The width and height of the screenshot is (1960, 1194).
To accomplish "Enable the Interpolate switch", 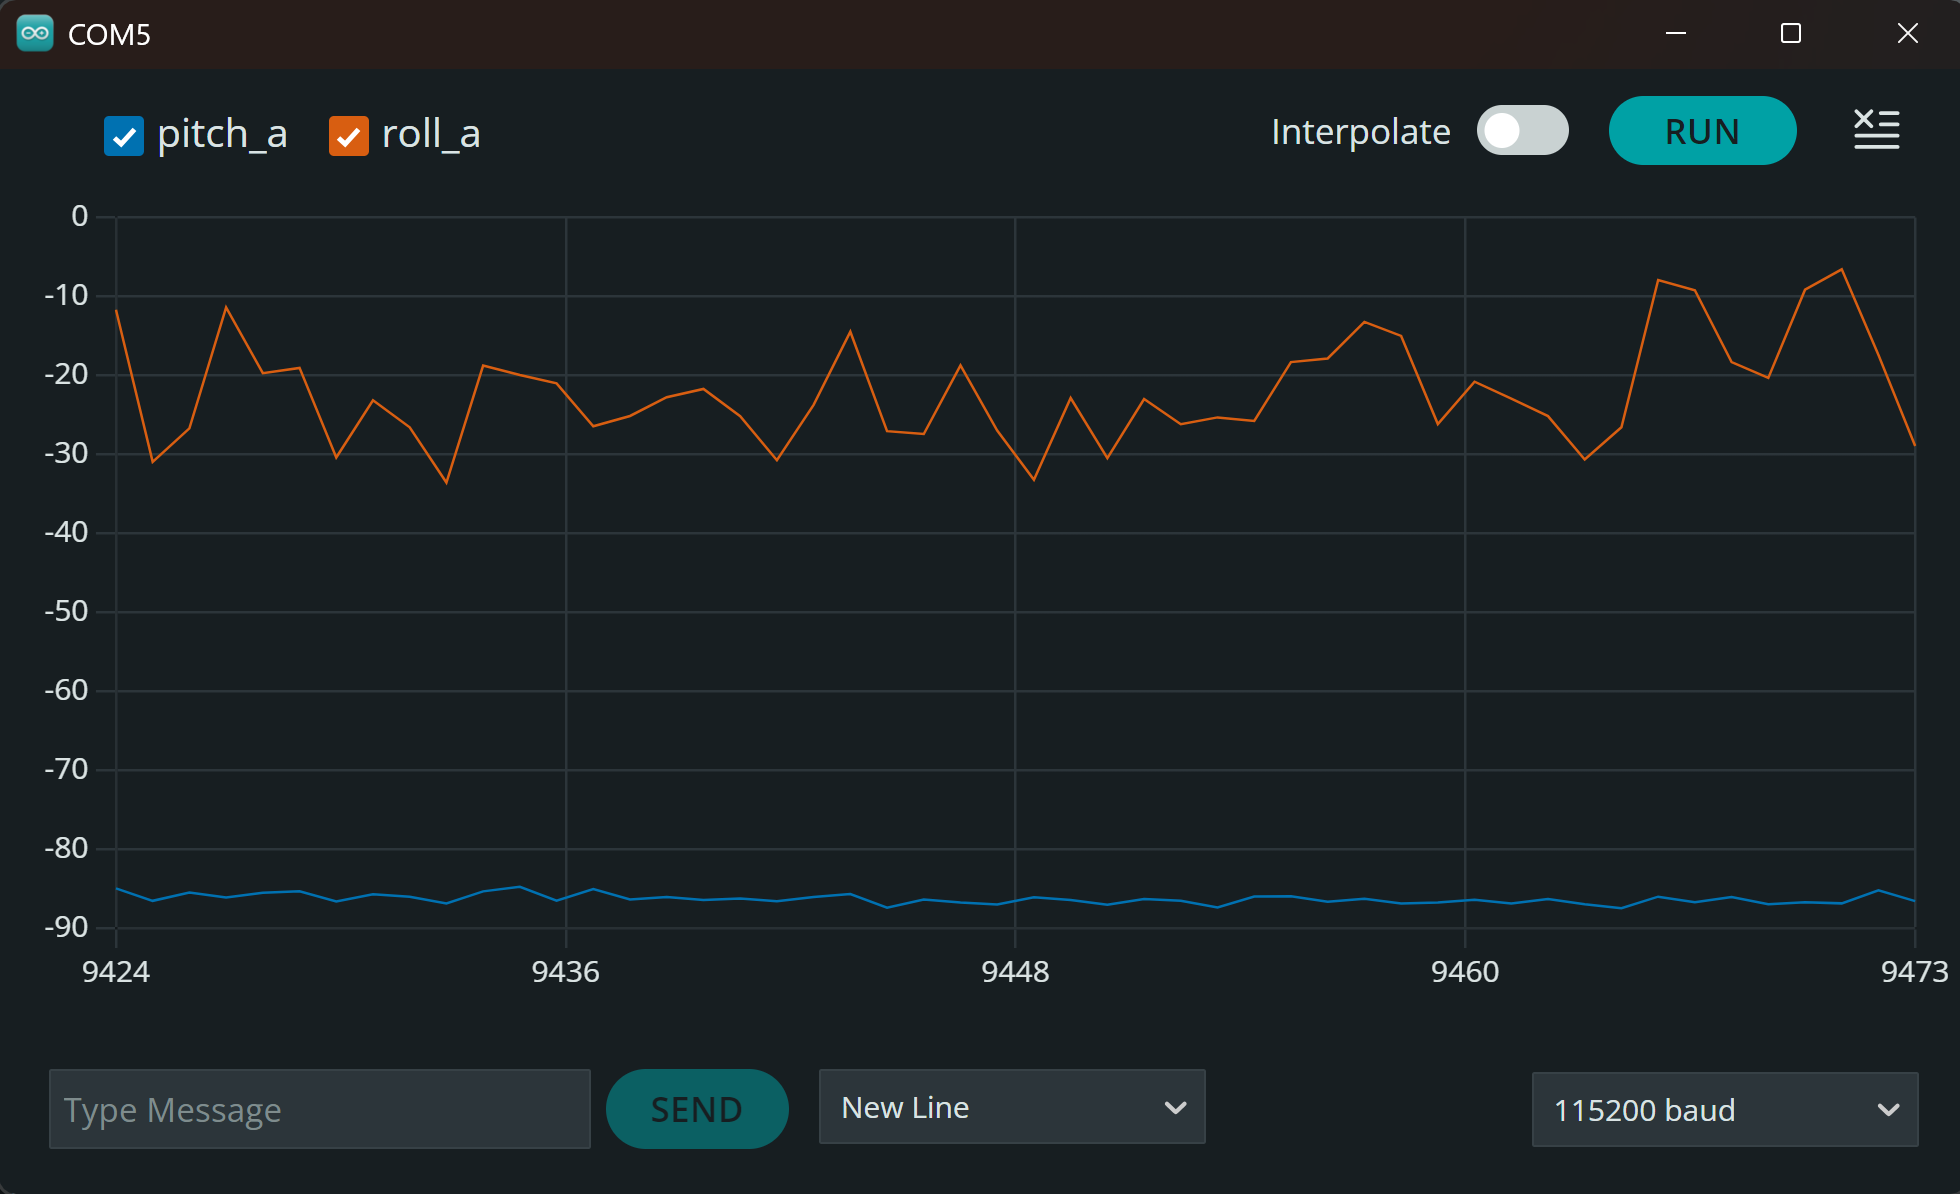I will tap(1522, 131).
